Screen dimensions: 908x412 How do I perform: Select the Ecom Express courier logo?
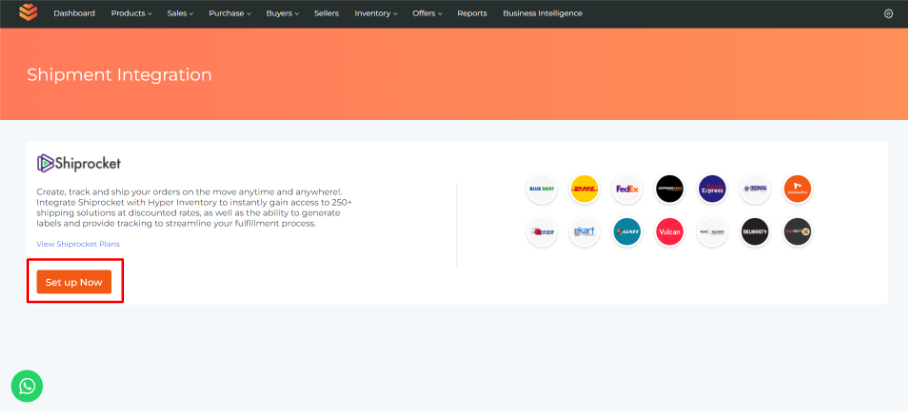712,189
